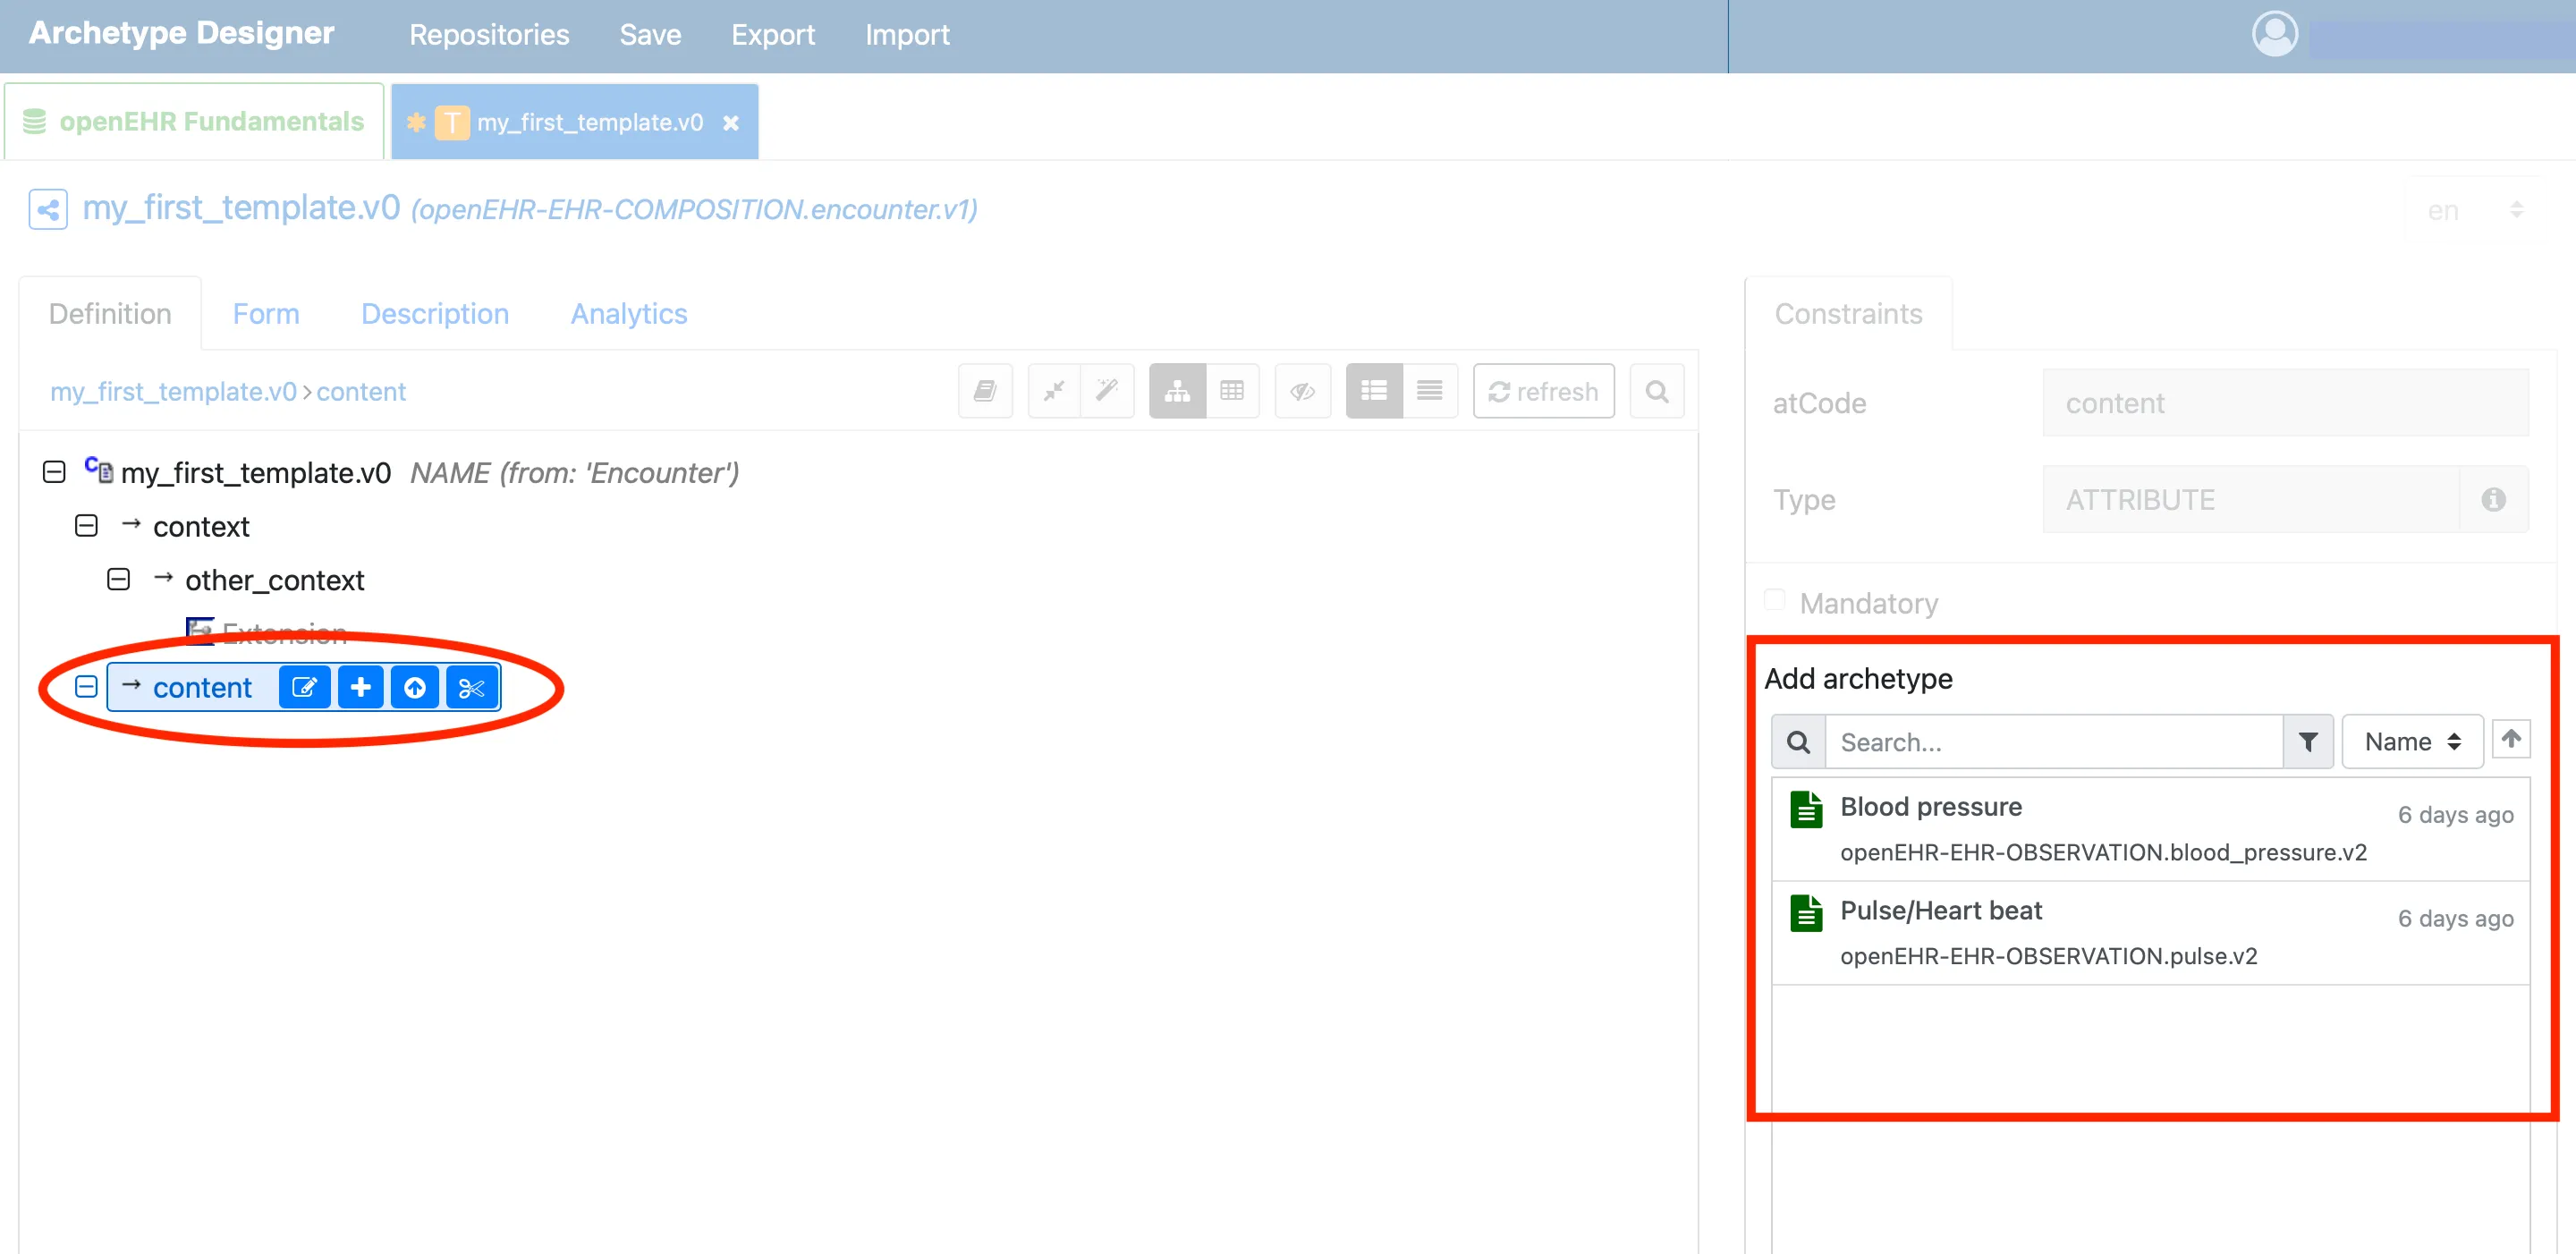The width and height of the screenshot is (2576, 1254).
Task: Check the Mandatory checkbox
Action: (x=1775, y=600)
